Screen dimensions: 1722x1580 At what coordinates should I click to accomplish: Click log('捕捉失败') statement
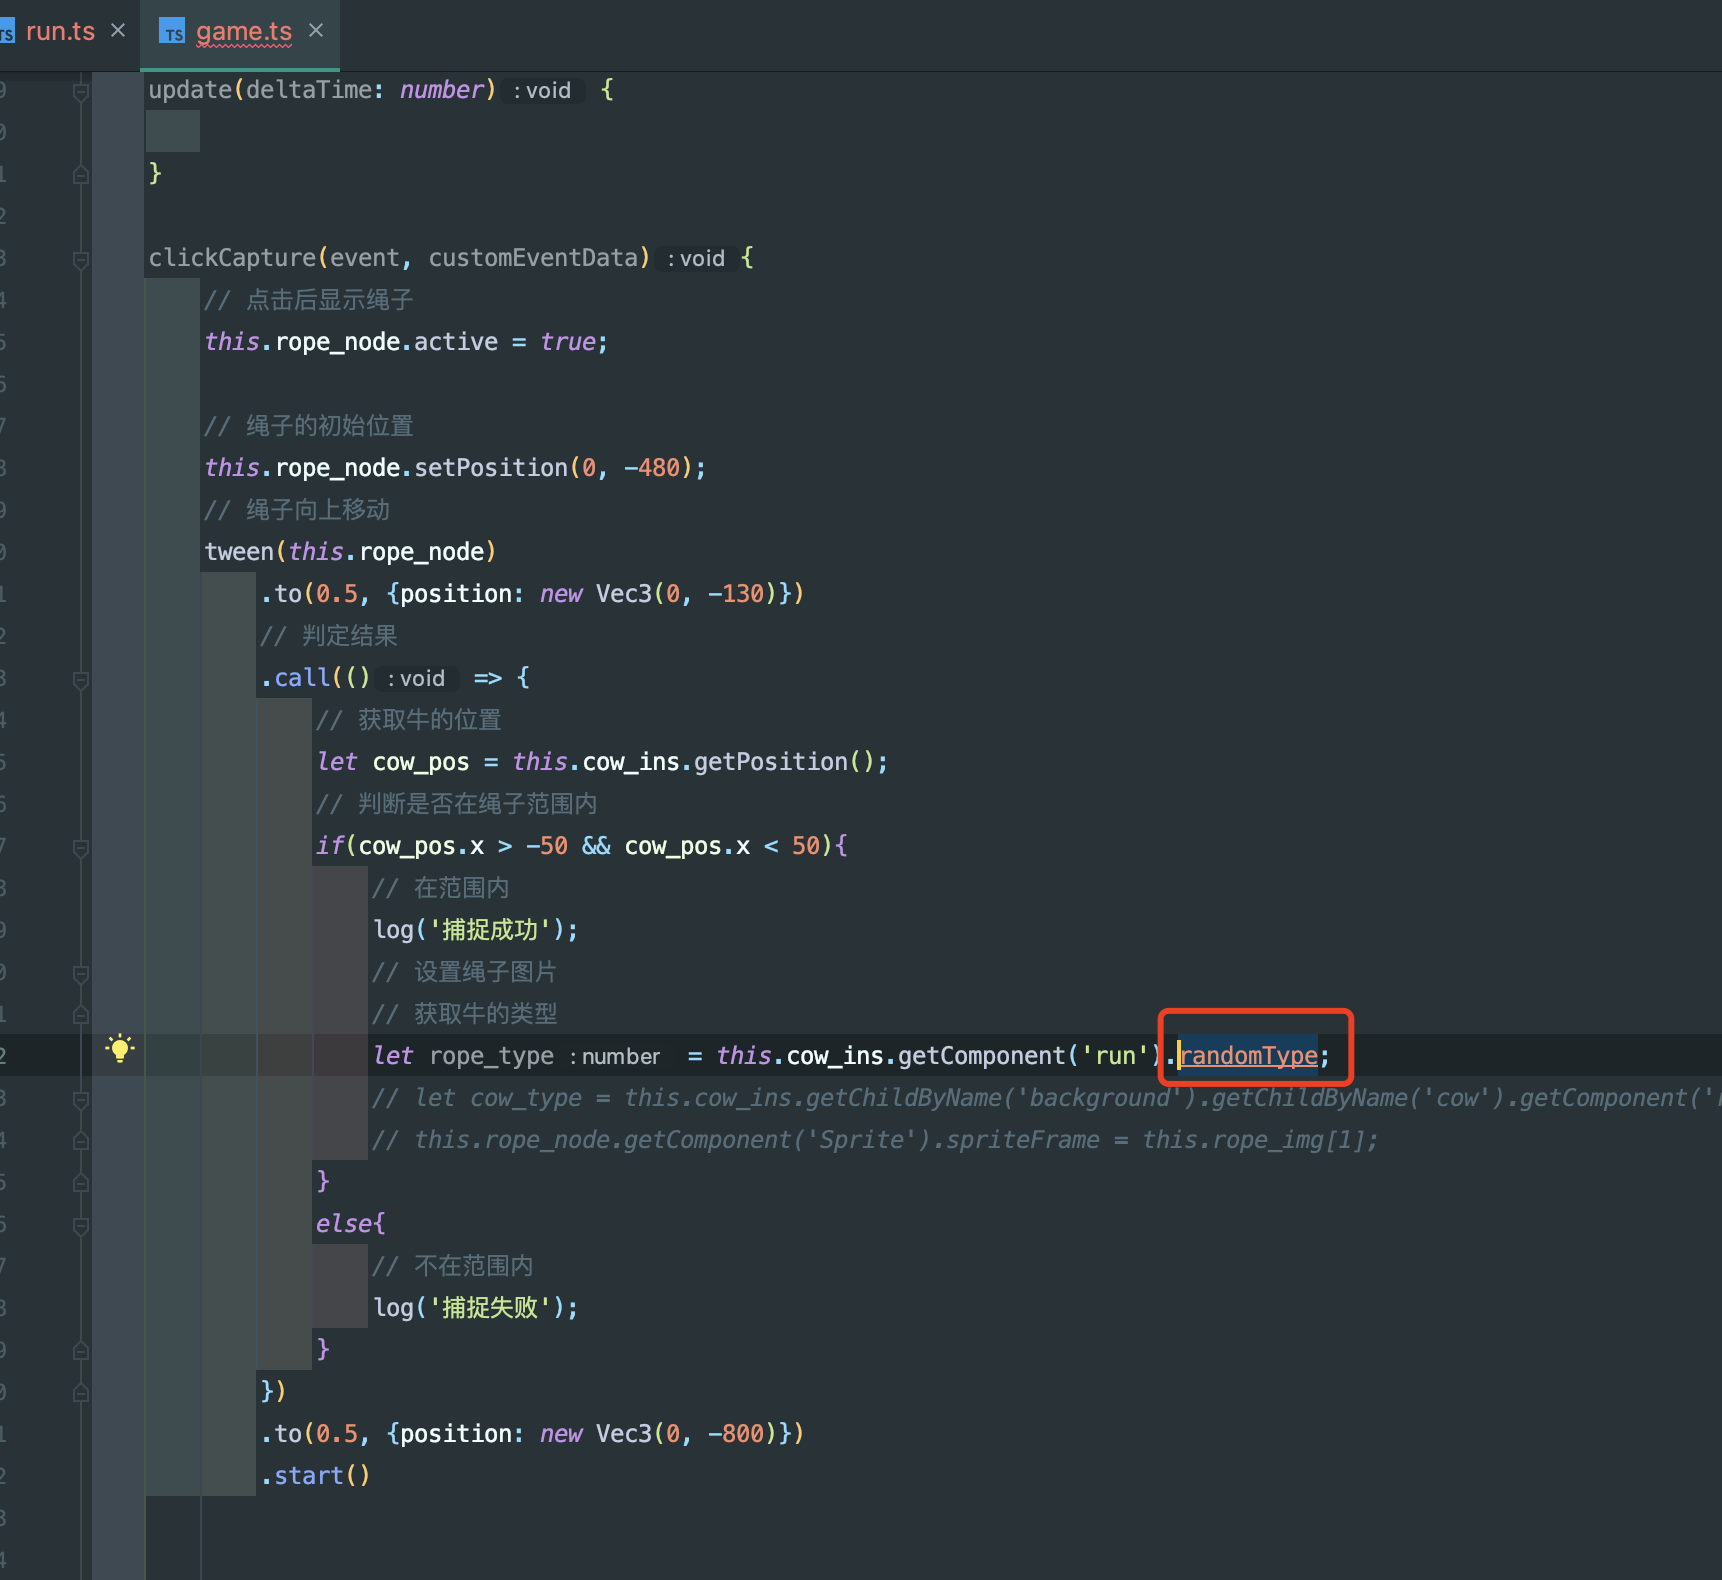pyautogui.click(x=475, y=1308)
